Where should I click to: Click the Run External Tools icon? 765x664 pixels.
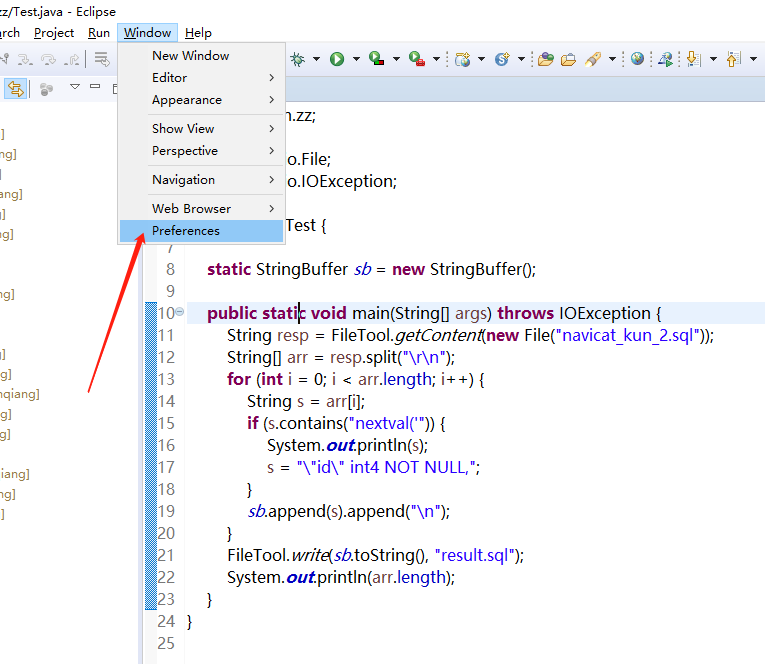[x=417, y=59]
